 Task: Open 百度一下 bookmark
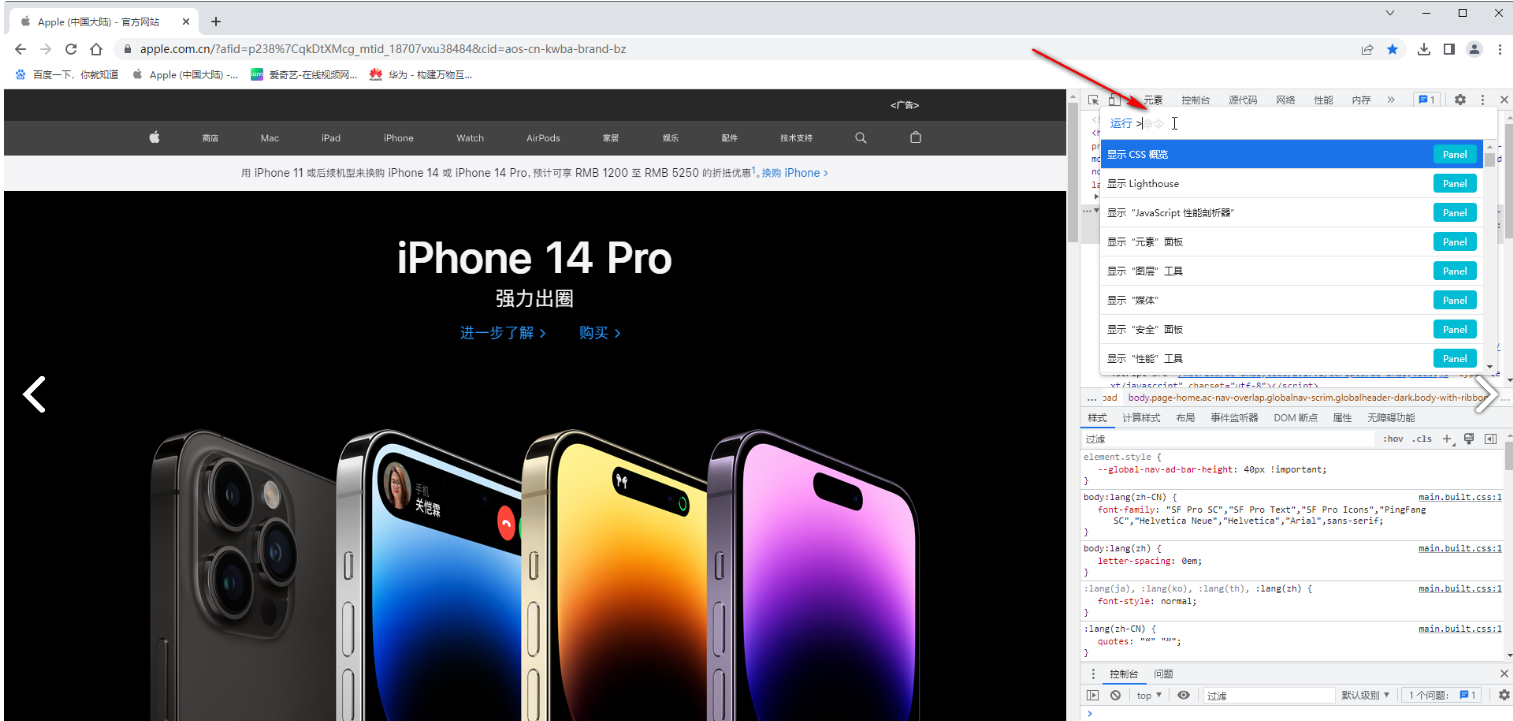[x=67, y=74]
